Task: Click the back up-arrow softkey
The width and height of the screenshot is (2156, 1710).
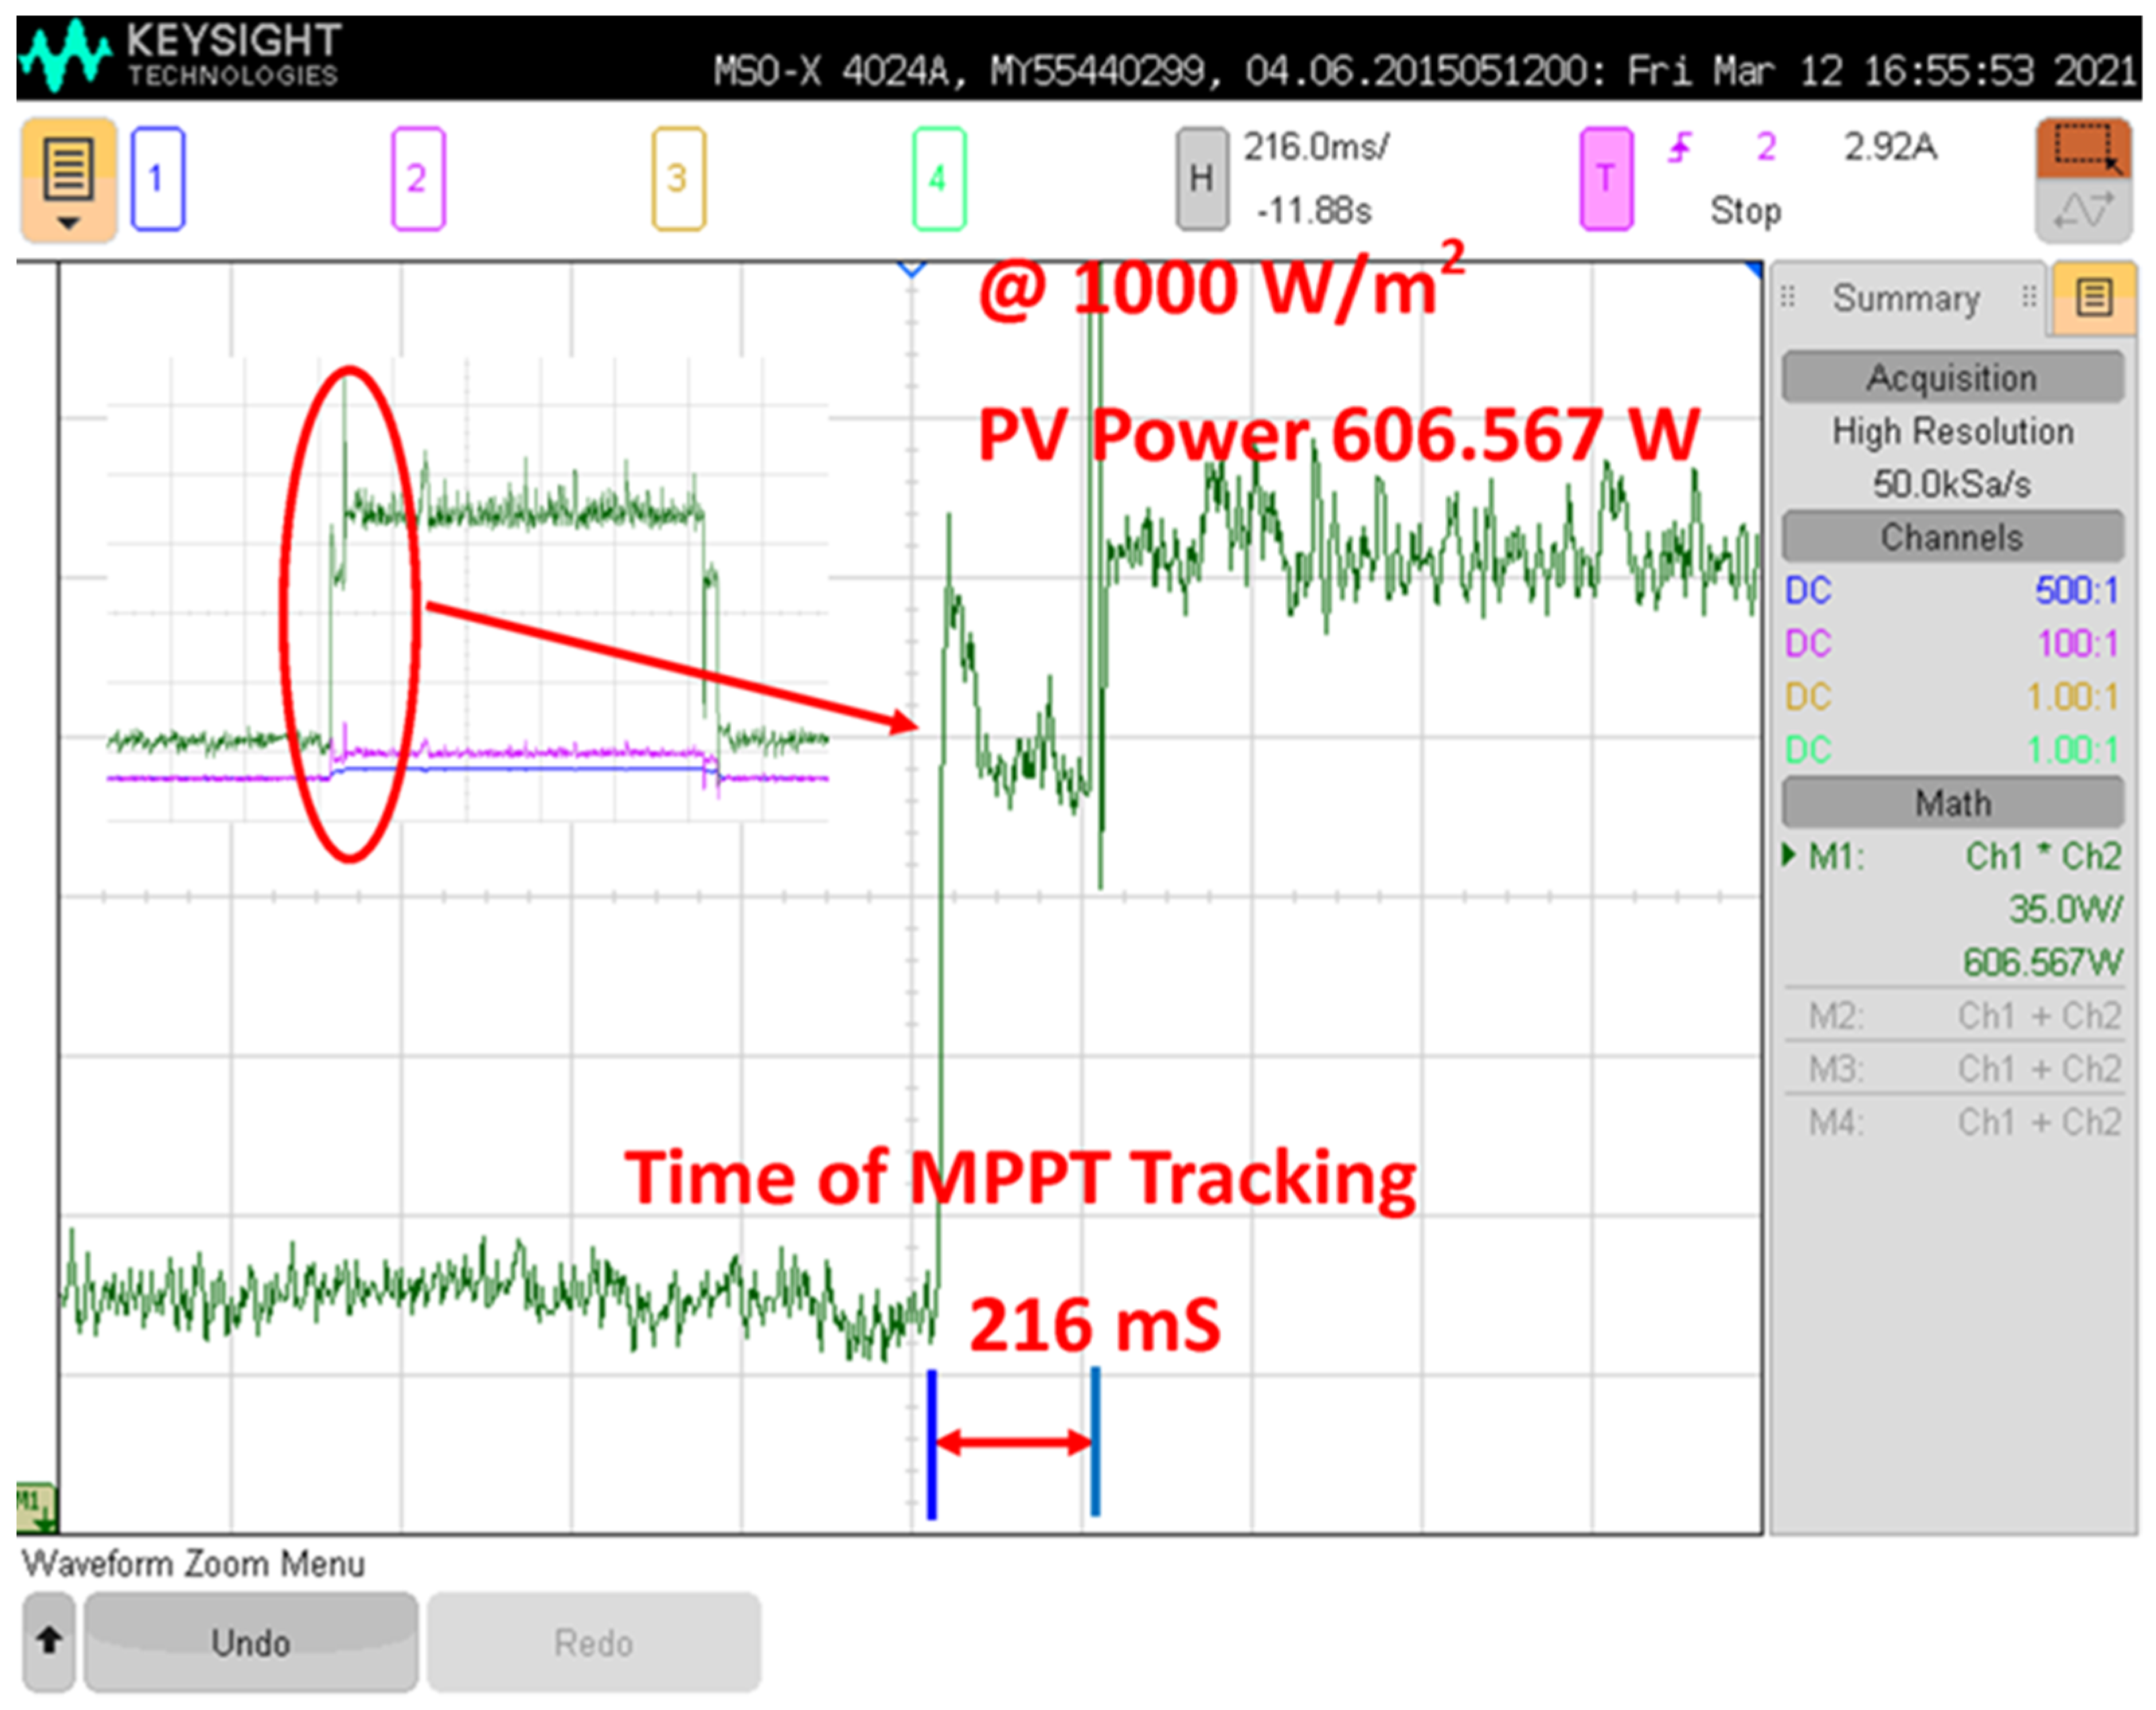Action: [49, 1641]
